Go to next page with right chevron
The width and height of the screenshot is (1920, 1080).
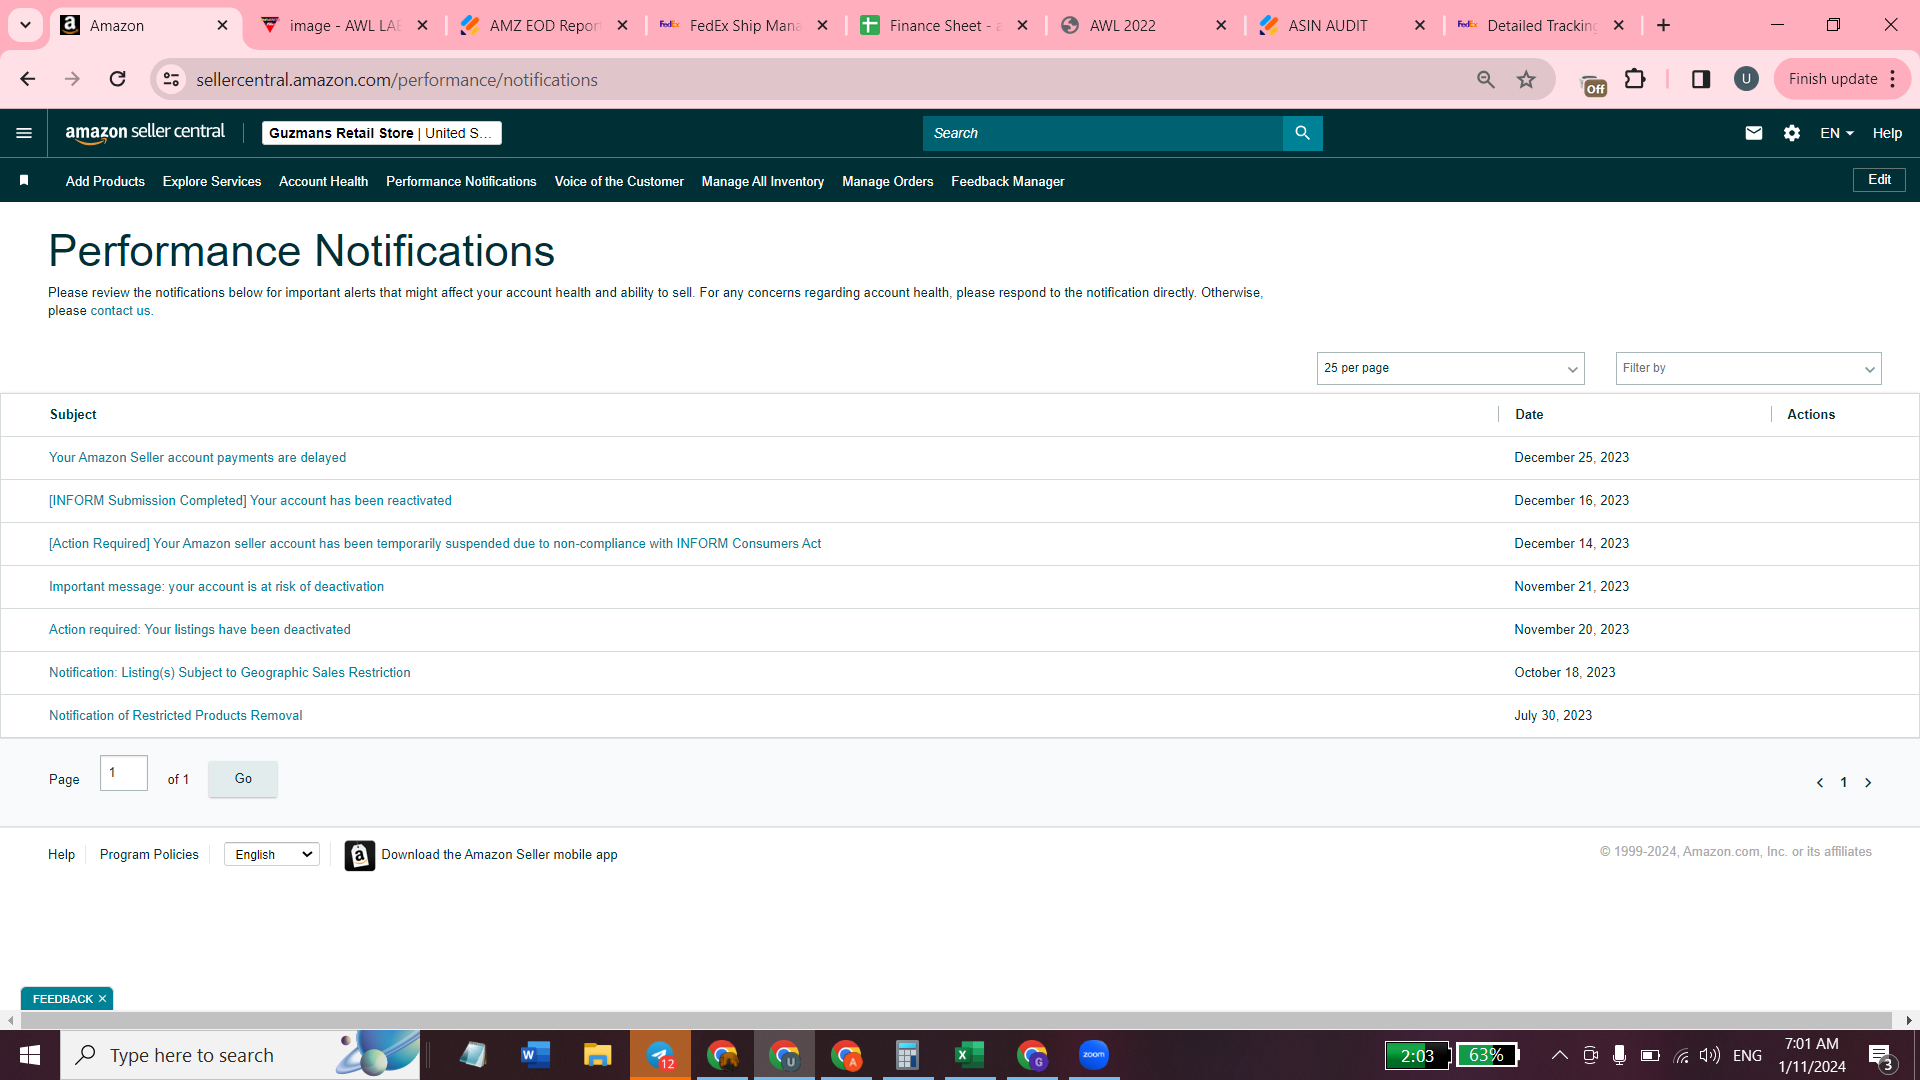[1867, 783]
